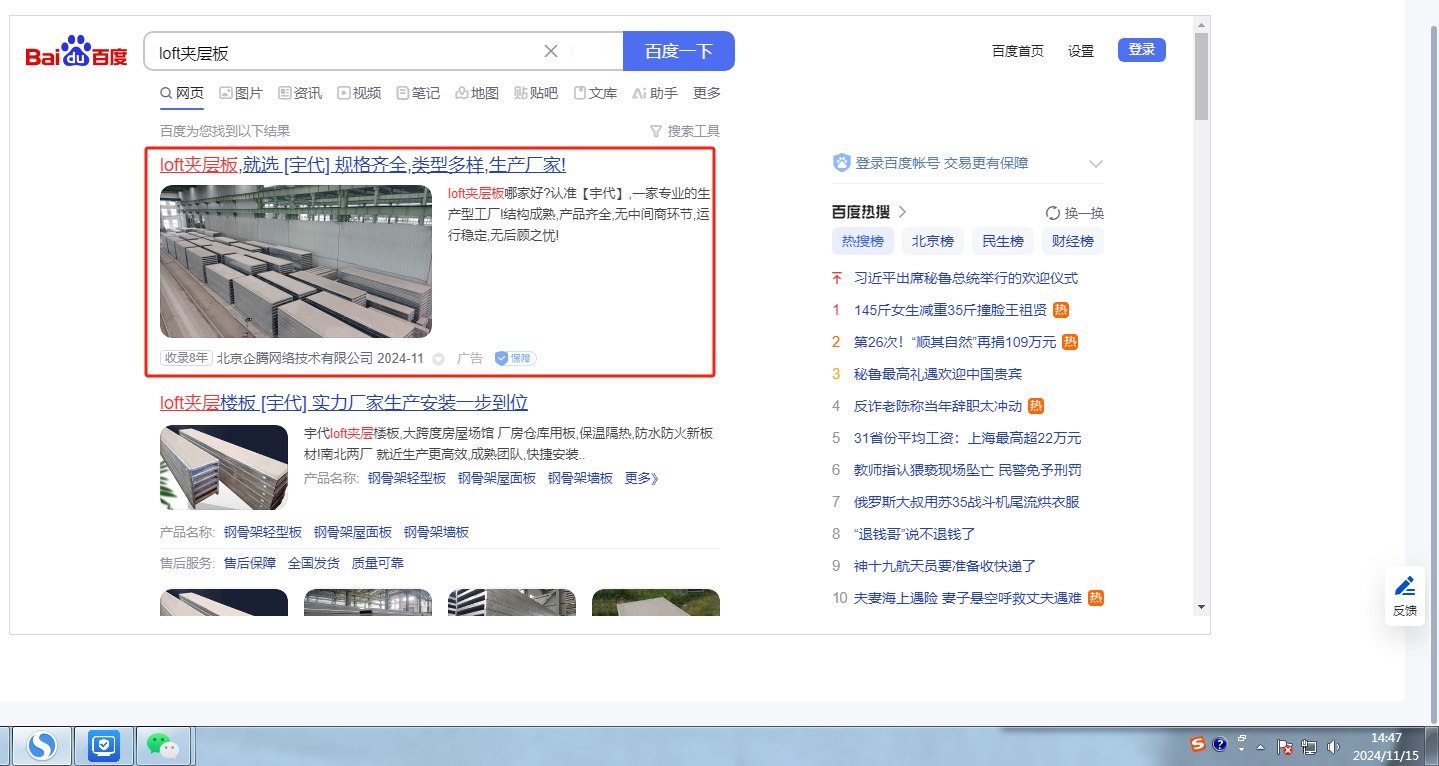The width and height of the screenshot is (1439, 766).
Task: Expand the 登录百度帐号 panel chevron
Action: 1095,164
